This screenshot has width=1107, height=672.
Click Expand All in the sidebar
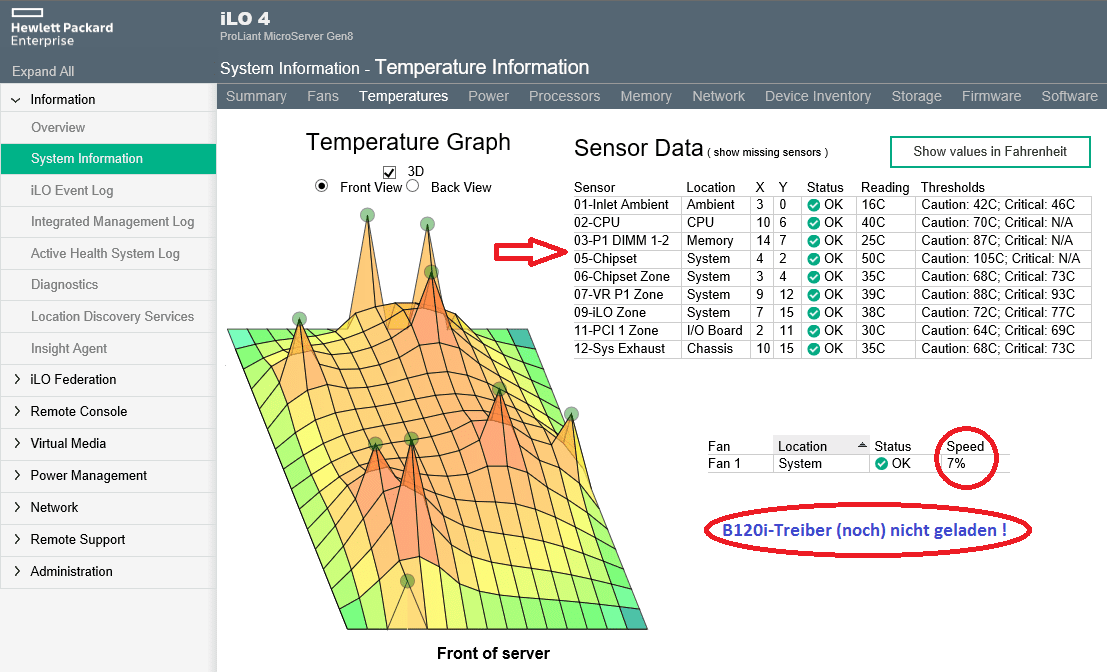point(43,71)
